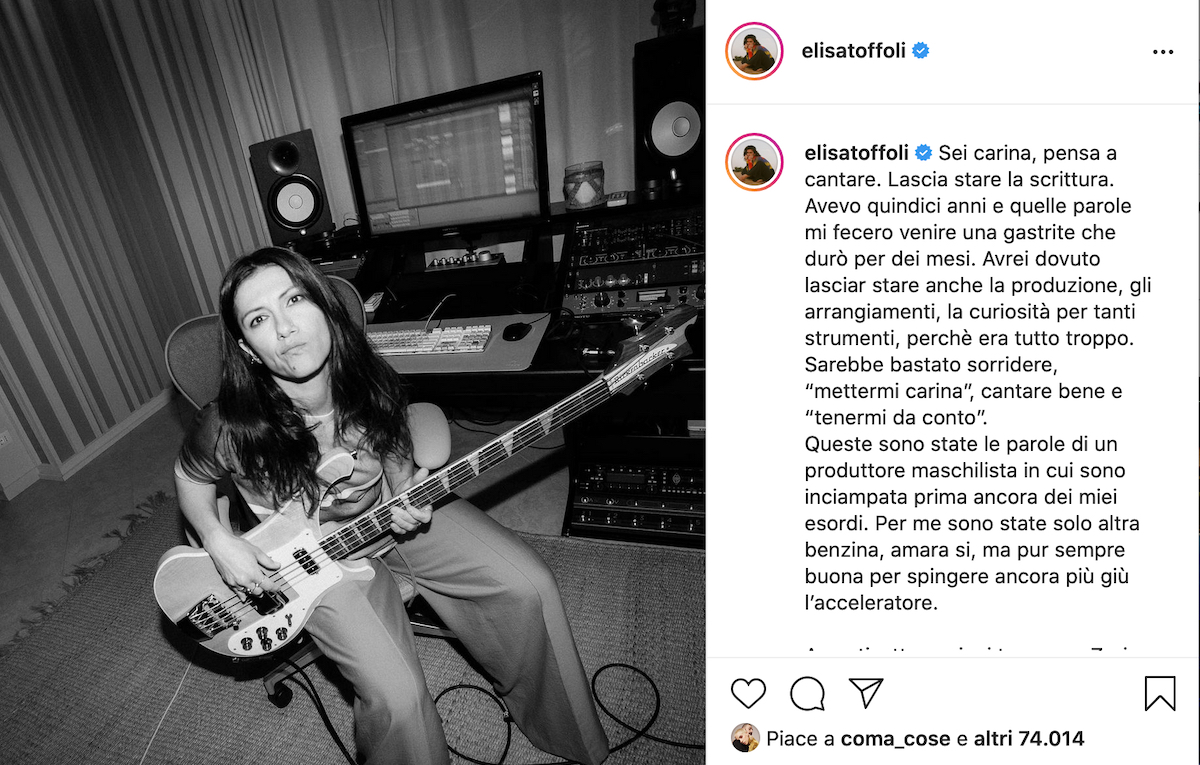
Task: Click the small liker avatar beside Piace a
Action: point(745,739)
